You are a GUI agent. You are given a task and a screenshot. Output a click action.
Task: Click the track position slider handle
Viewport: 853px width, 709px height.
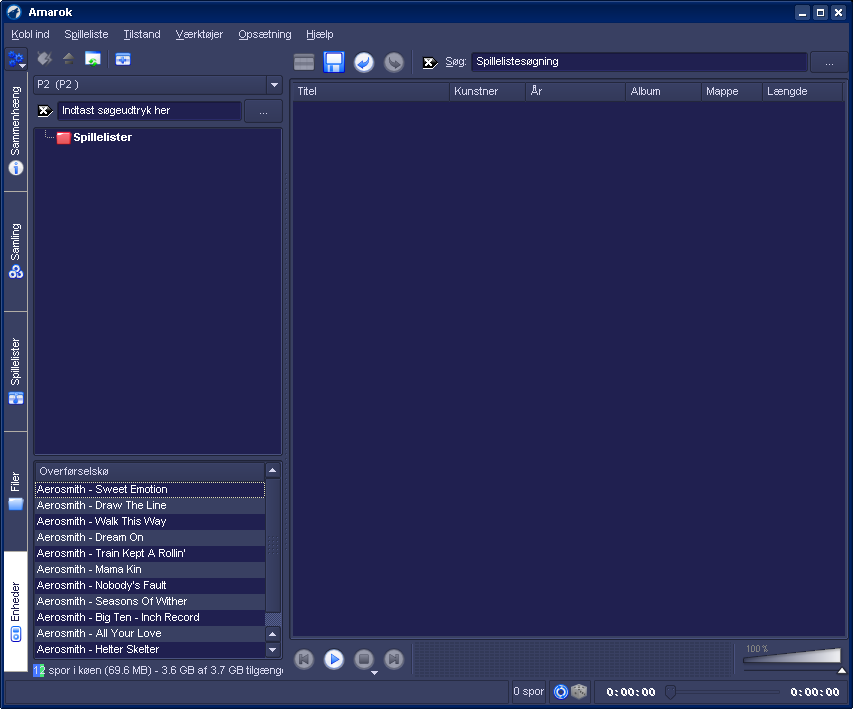670,692
